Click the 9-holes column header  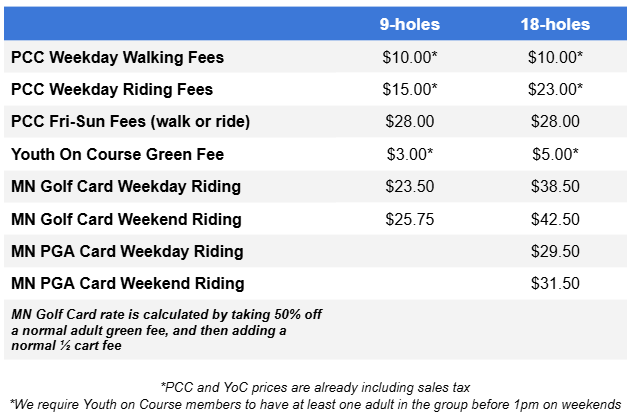(410, 24)
